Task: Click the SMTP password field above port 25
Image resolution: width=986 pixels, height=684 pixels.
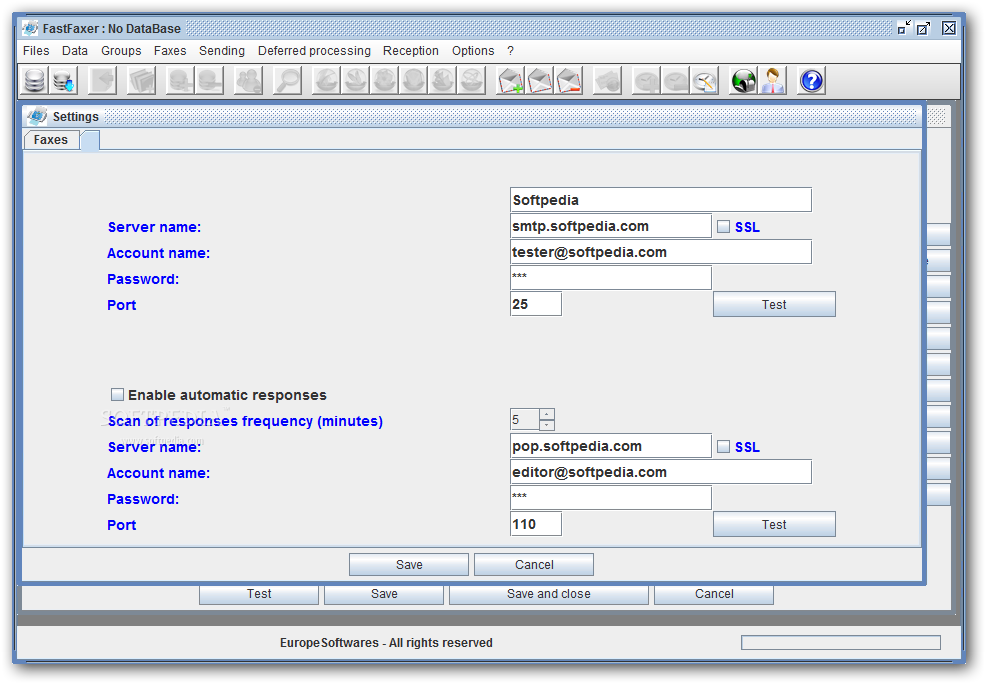Action: (611, 278)
